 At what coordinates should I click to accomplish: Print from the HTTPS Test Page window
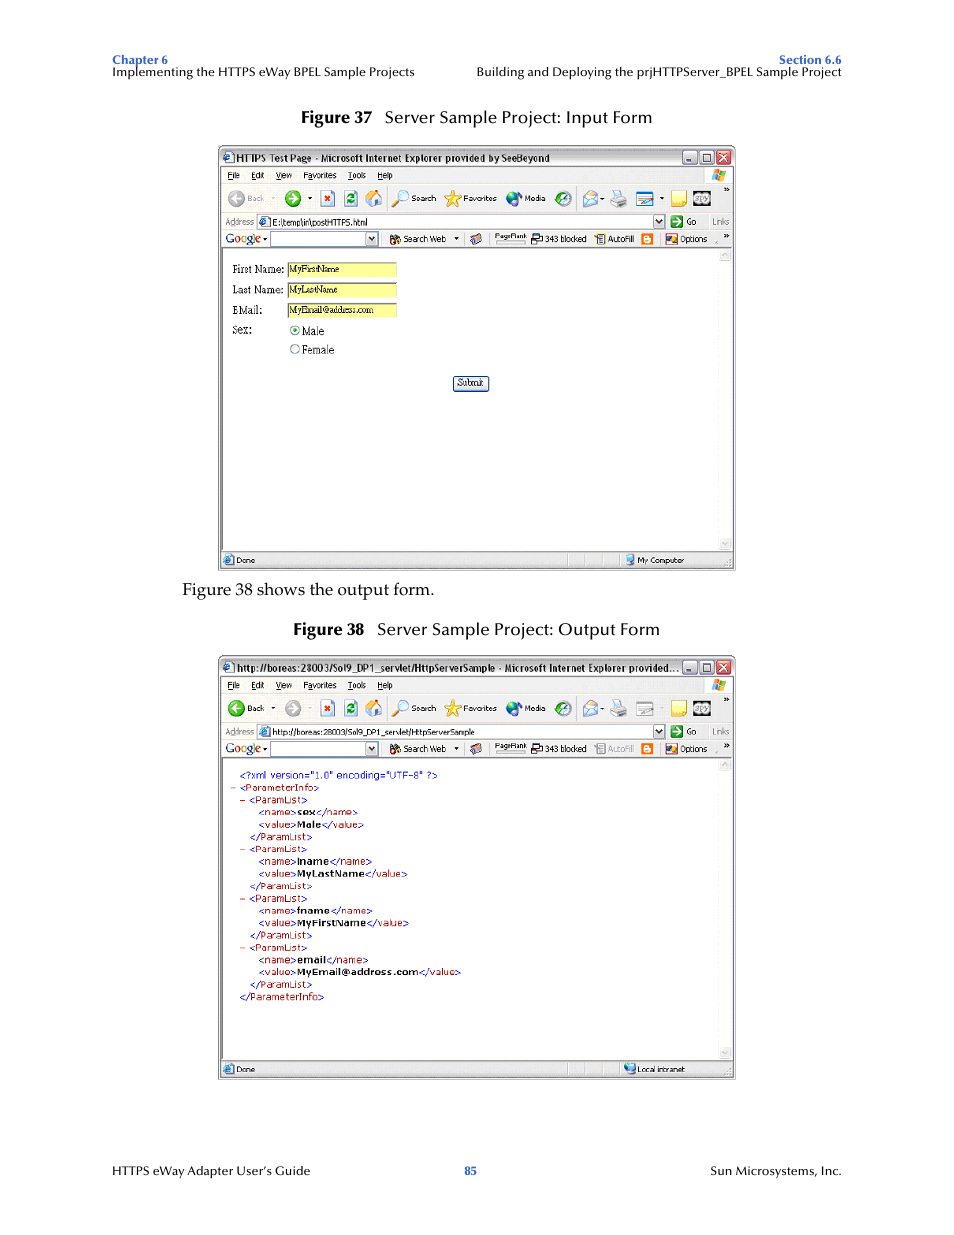(x=619, y=198)
